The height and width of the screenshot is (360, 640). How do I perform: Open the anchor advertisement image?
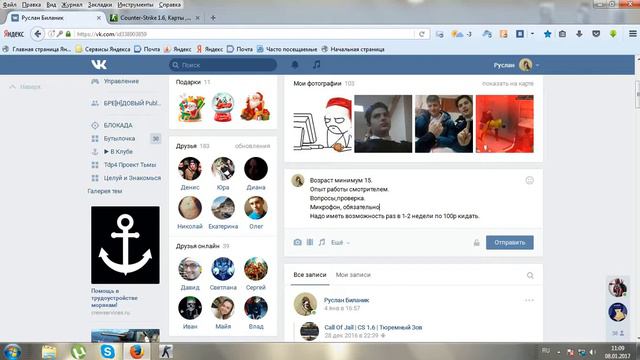click(125, 245)
